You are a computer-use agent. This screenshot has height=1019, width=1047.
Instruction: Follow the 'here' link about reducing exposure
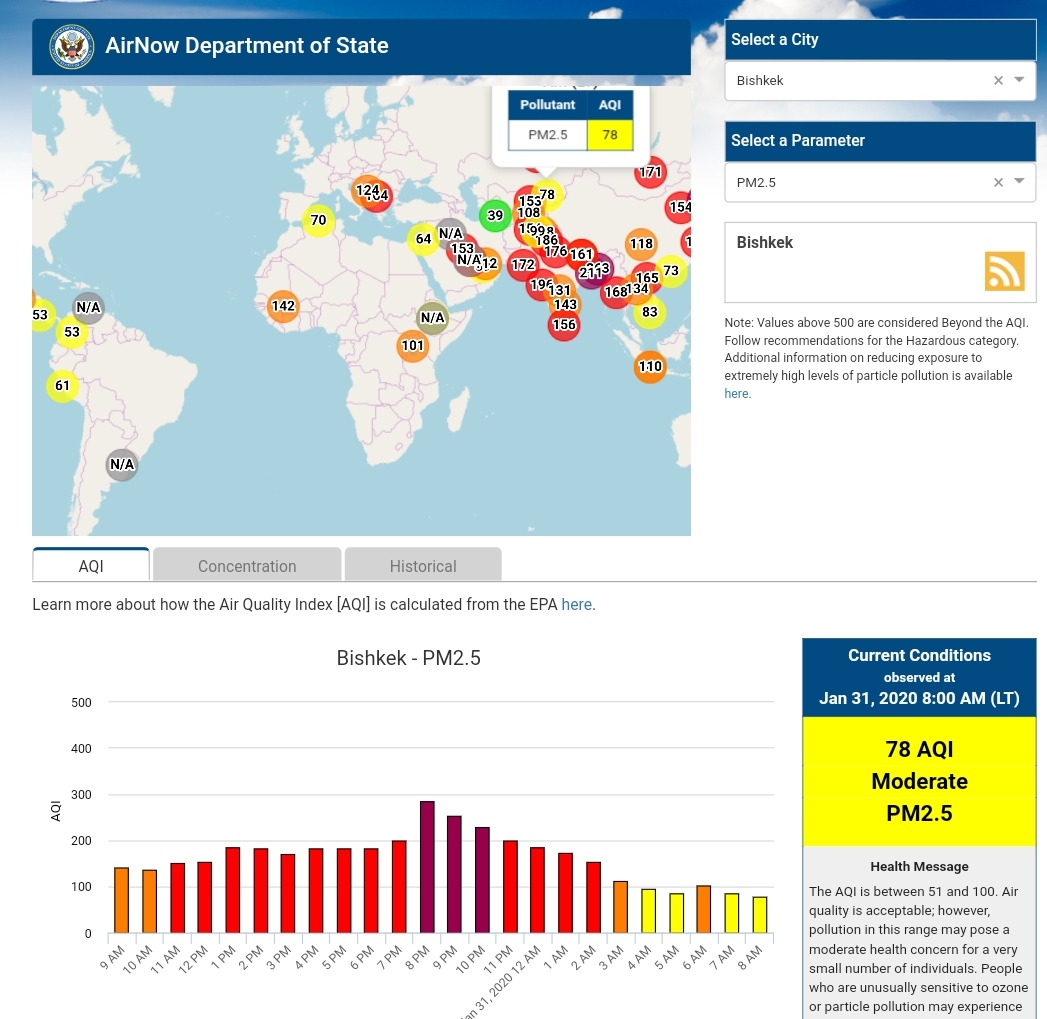[736, 394]
